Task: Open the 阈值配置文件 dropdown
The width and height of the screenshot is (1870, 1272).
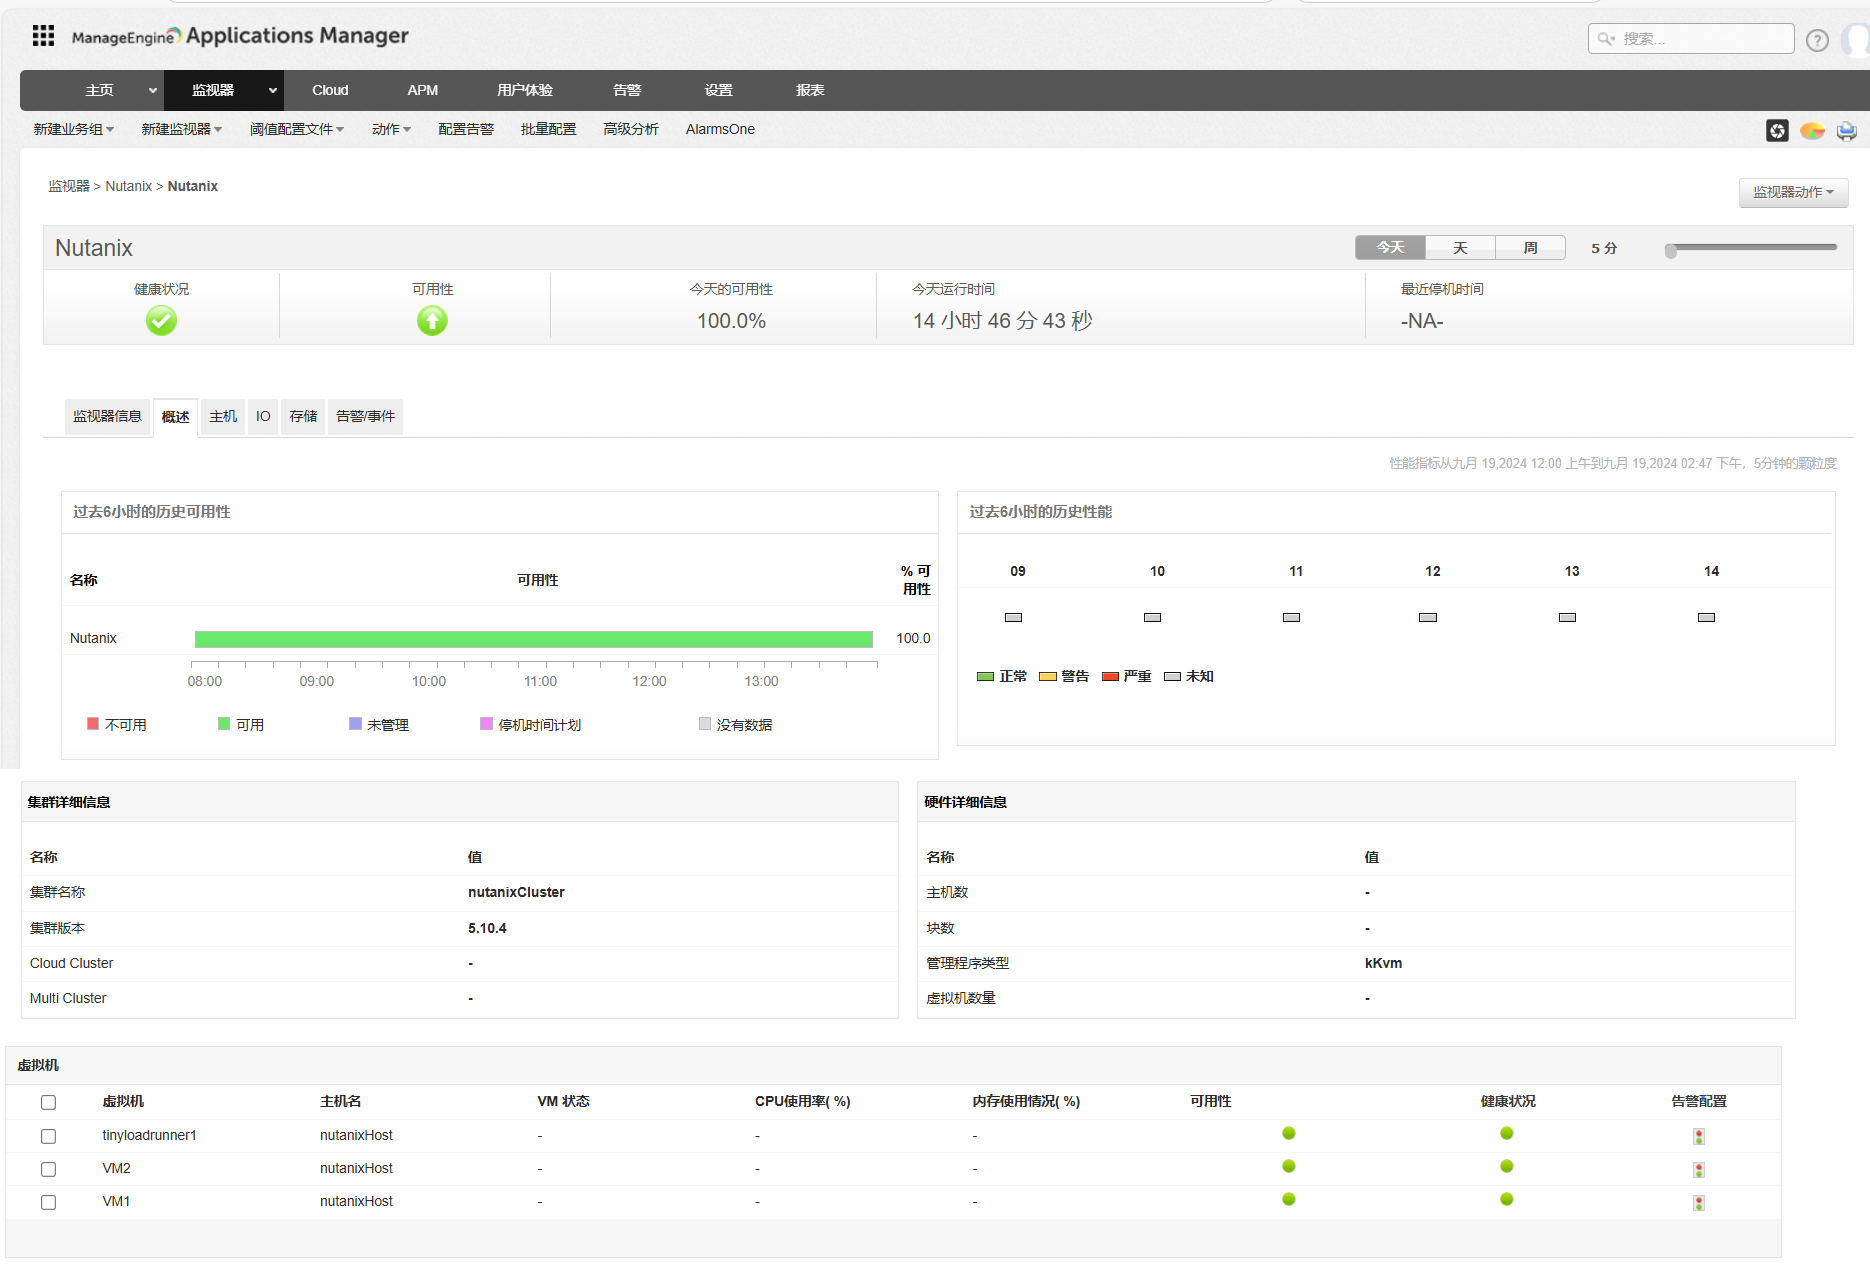Action: [x=297, y=129]
